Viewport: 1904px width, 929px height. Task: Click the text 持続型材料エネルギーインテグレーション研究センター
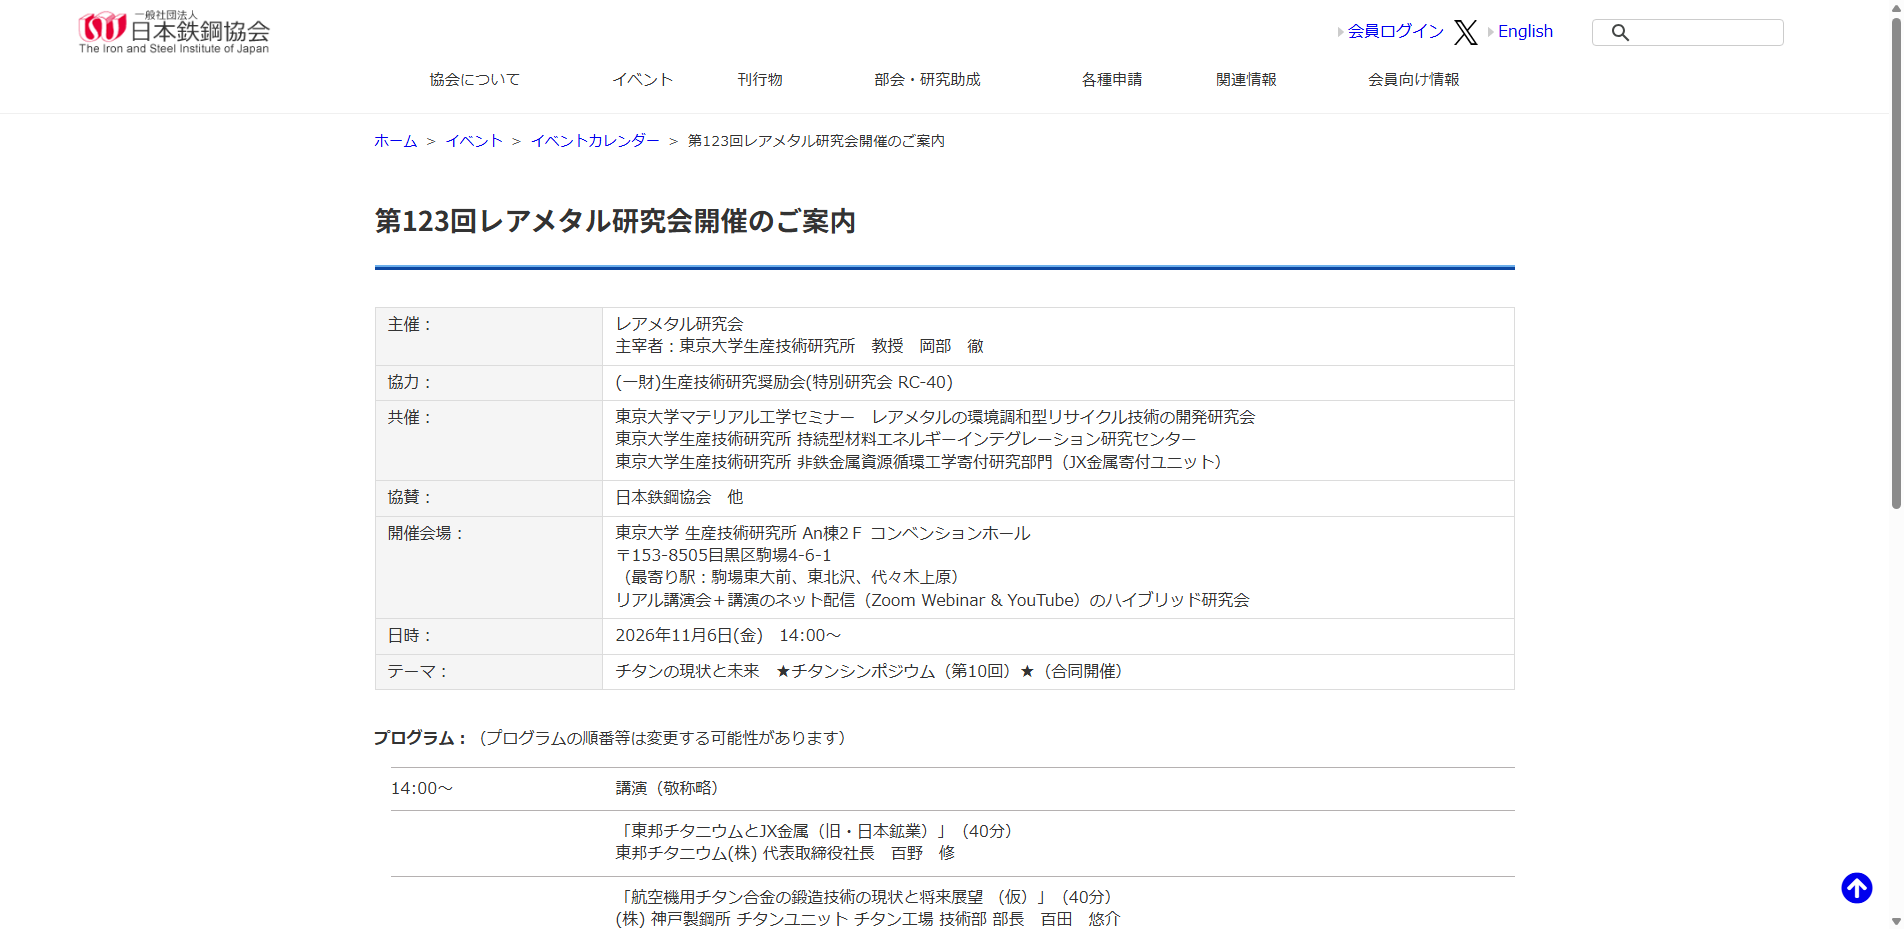click(996, 439)
